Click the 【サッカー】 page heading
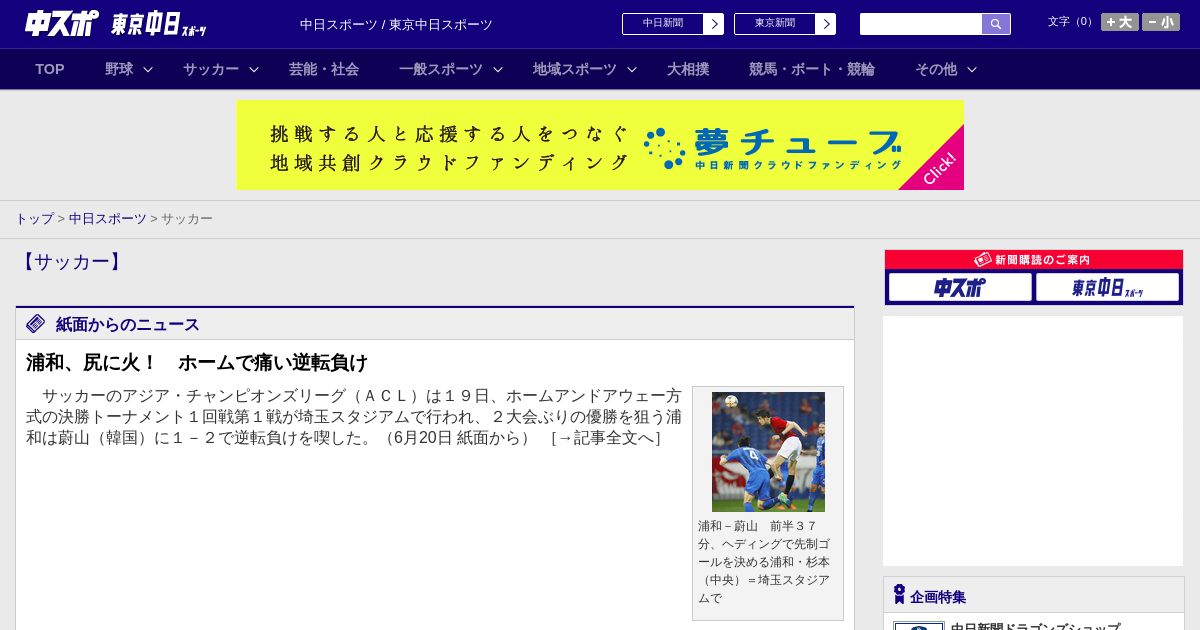 tap(72, 262)
